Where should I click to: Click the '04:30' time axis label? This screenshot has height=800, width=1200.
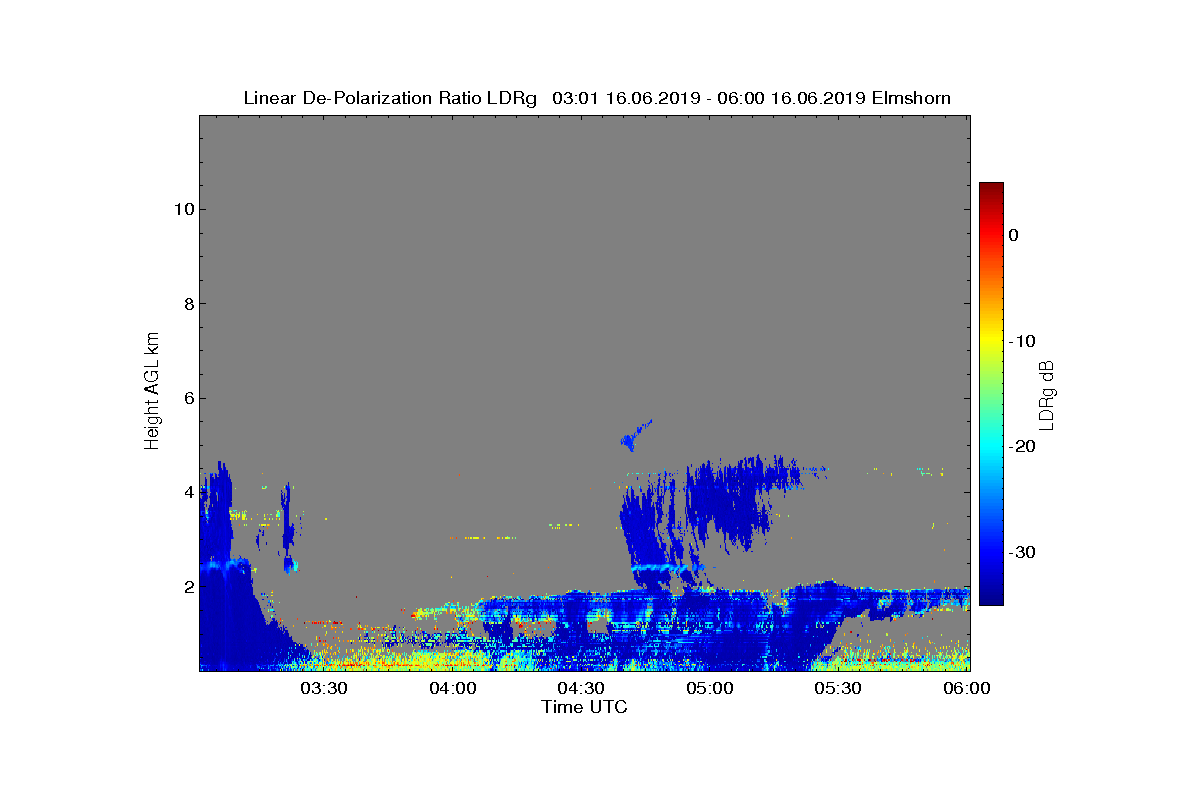click(581, 688)
